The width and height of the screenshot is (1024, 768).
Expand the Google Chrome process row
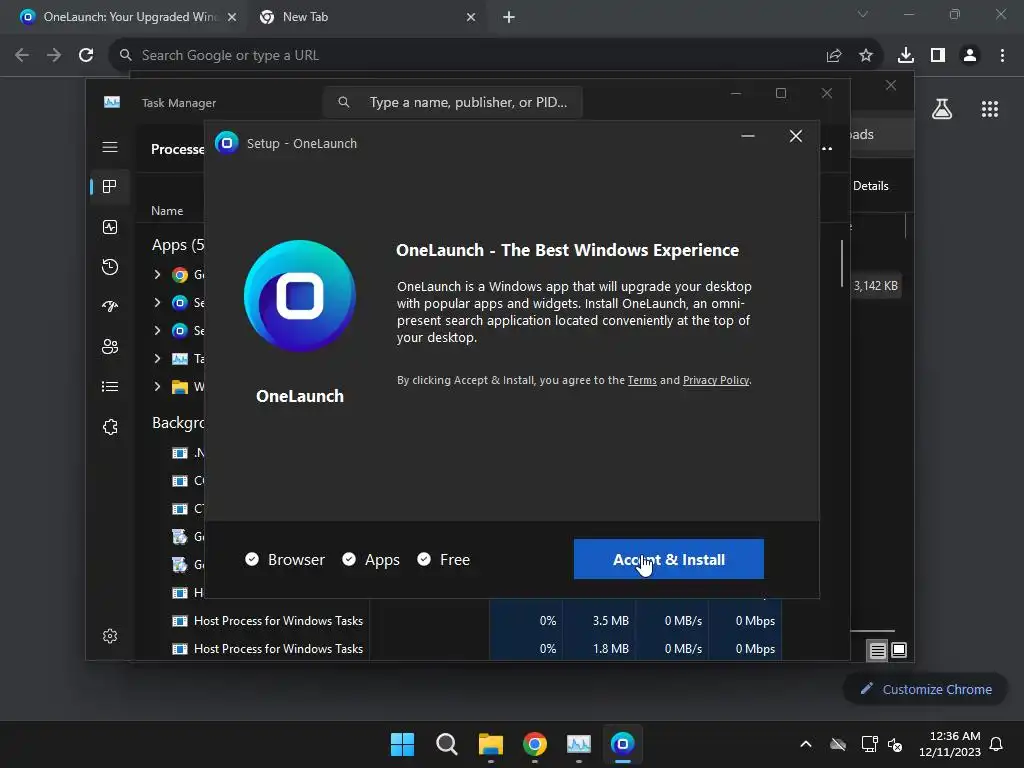tap(157, 274)
